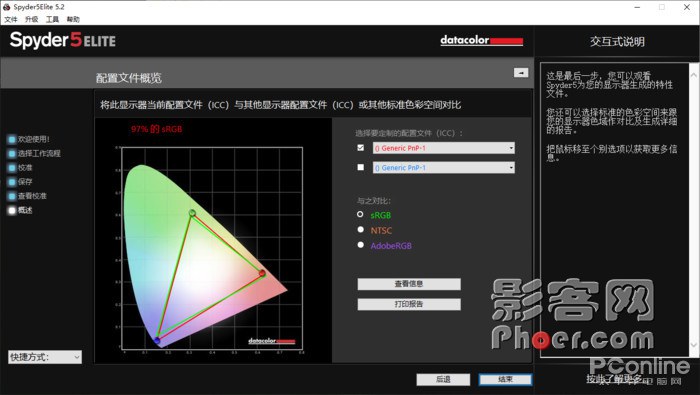Screen dimensions: 700x395
Task: Click the 欢迎使用 step indicator icon
Action: [12, 139]
